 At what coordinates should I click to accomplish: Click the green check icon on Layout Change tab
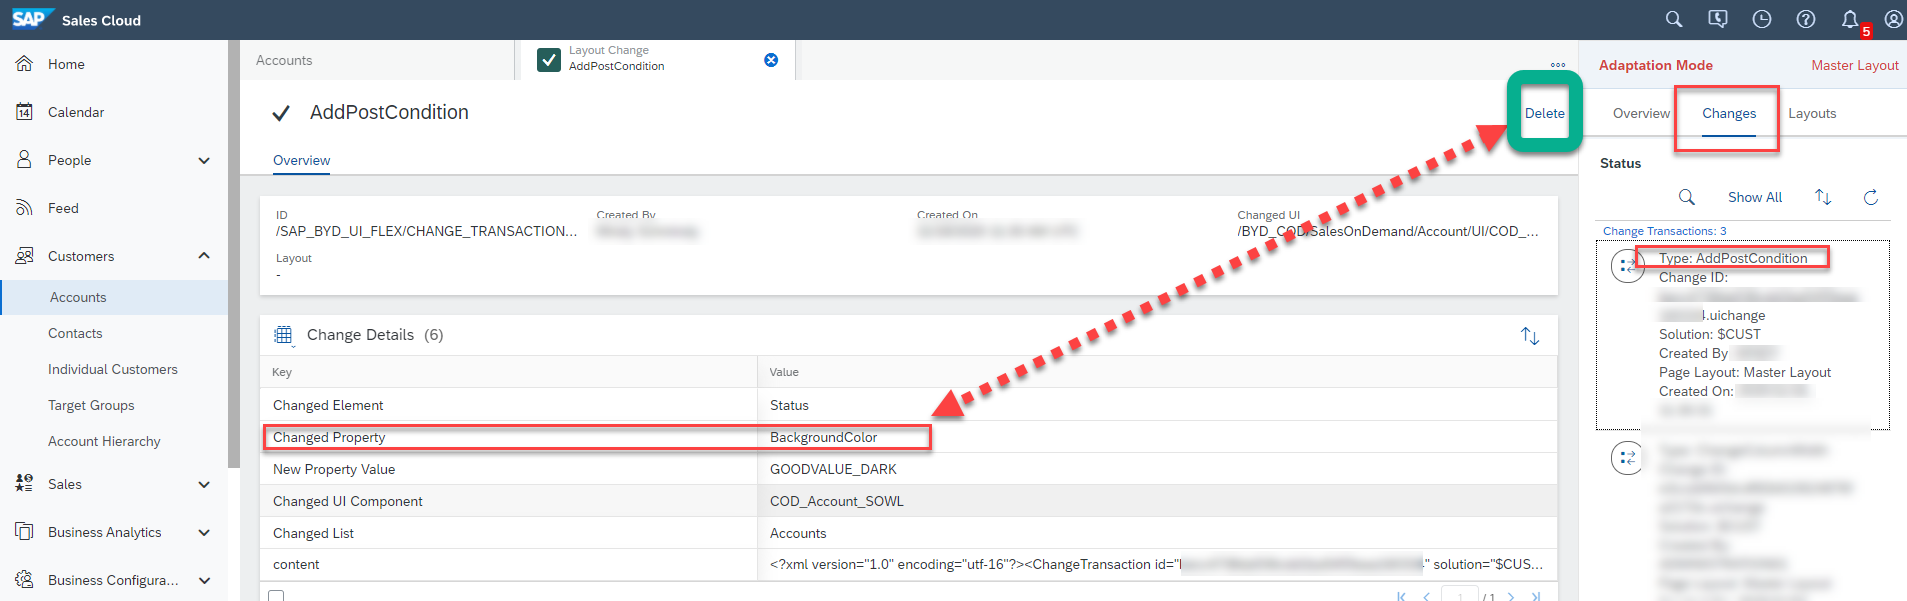549,60
